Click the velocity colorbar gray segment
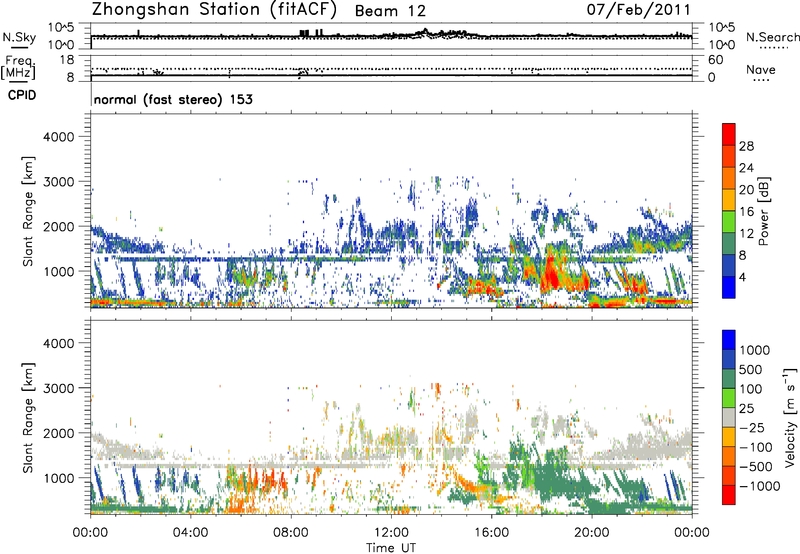800x554 pixels. [x=729, y=417]
